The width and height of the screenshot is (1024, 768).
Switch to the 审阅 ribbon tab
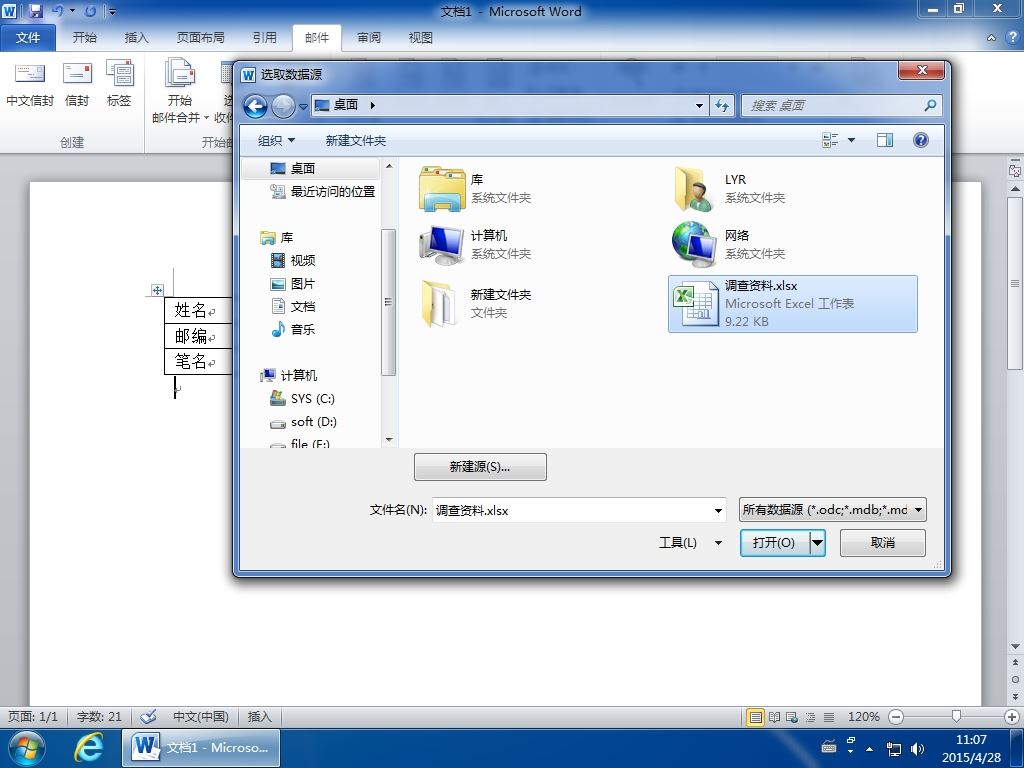pyautogui.click(x=369, y=38)
